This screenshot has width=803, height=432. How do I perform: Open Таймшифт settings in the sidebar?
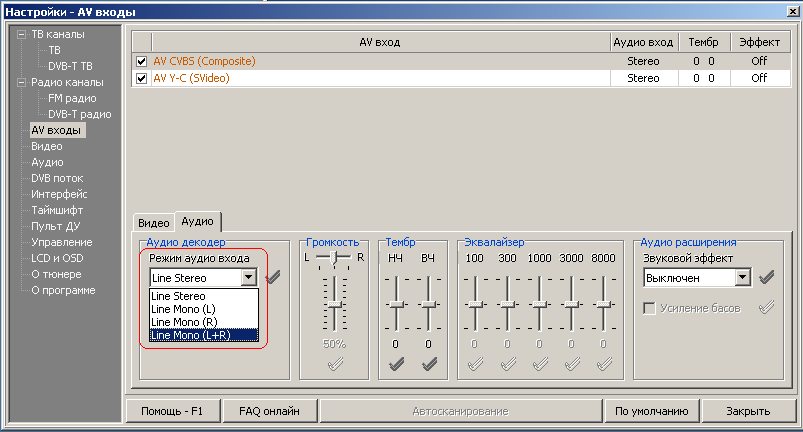click(x=56, y=210)
